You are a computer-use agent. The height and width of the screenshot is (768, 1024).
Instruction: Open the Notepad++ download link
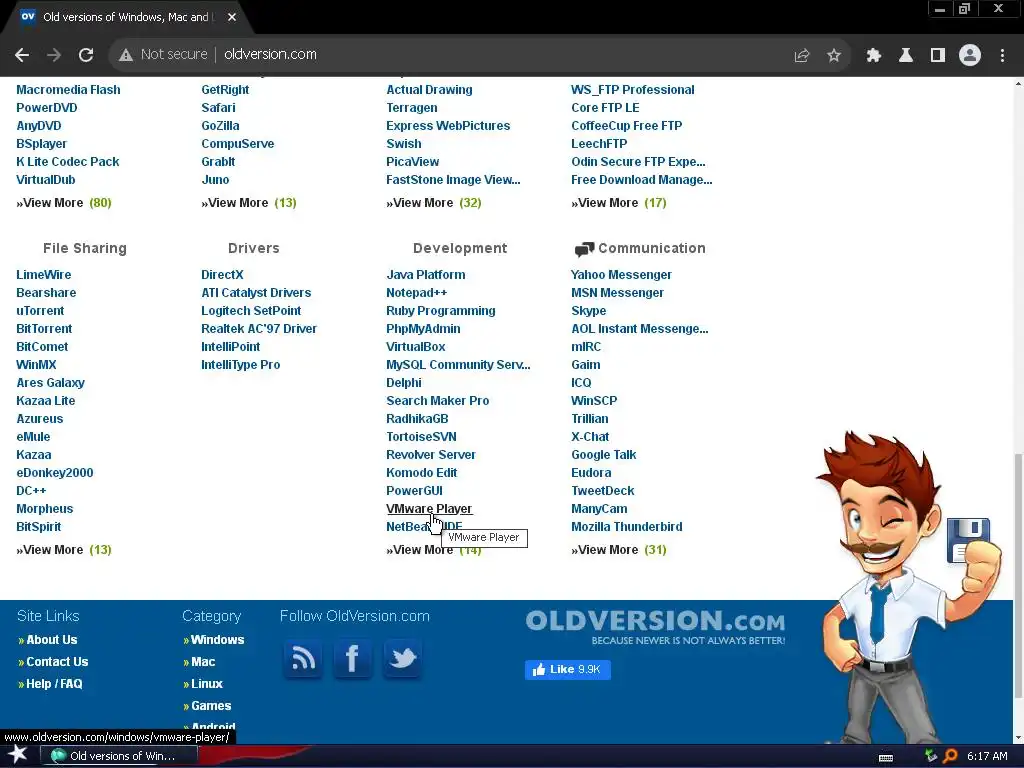pos(417,293)
